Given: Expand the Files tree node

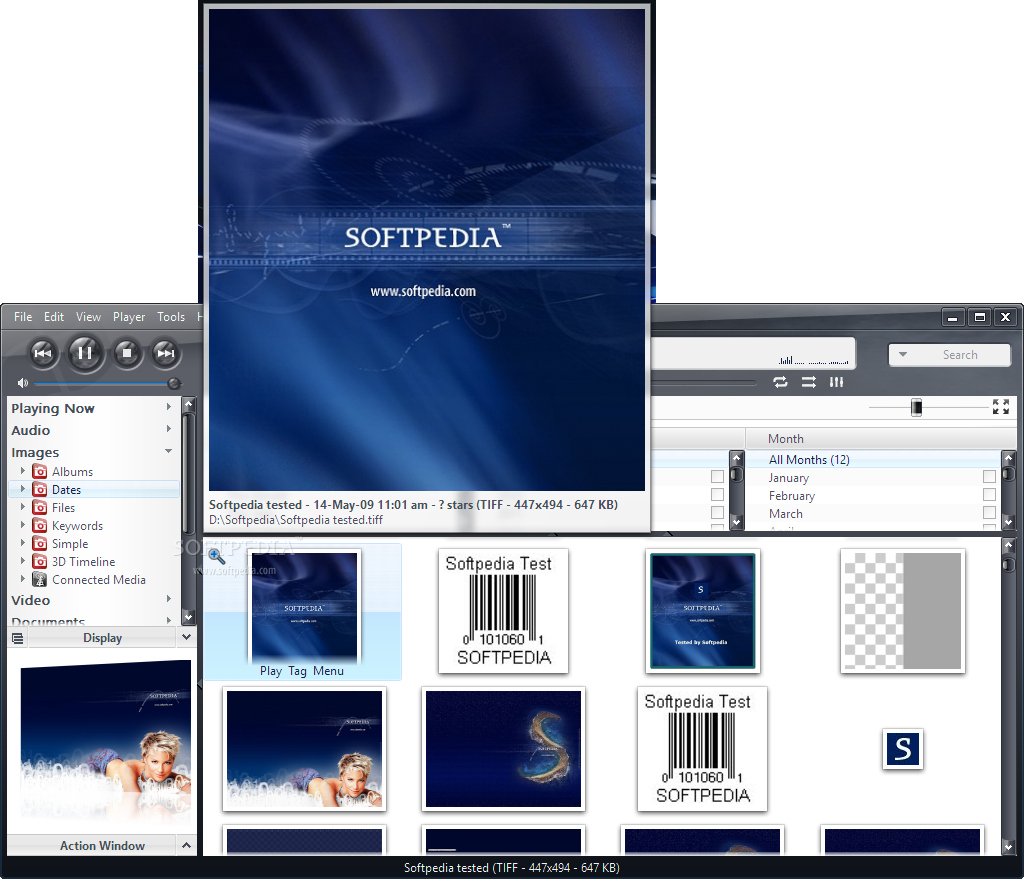Looking at the screenshot, I should coord(23,507).
